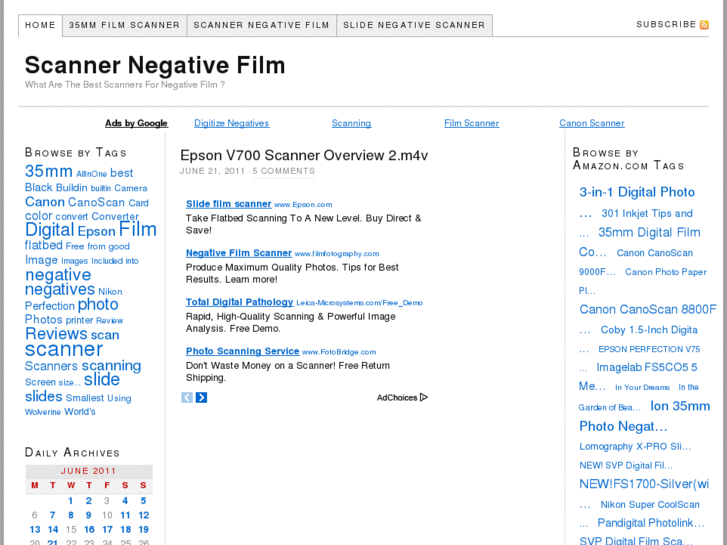This screenshot has height=545, width=727.
Task: Open the Digitize Negatives ad link
Action: click(231, 123)
